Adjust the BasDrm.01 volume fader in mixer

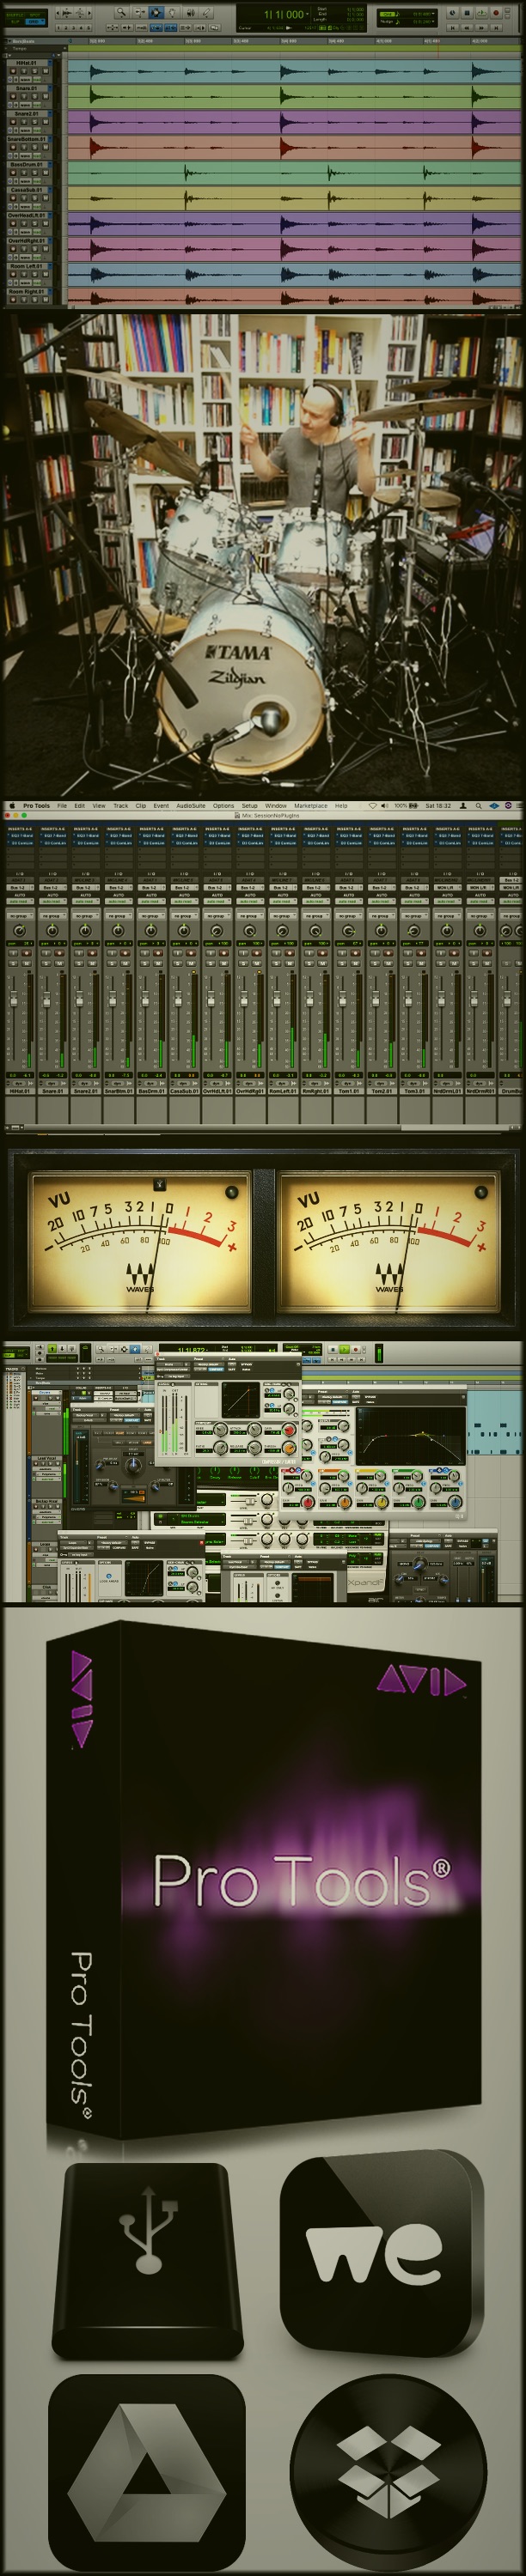click(146, 998)
